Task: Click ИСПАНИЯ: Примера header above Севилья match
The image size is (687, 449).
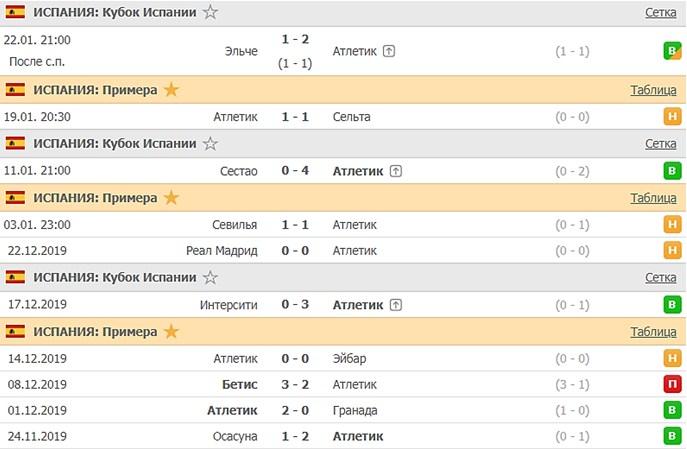Action: pos(95,198)
